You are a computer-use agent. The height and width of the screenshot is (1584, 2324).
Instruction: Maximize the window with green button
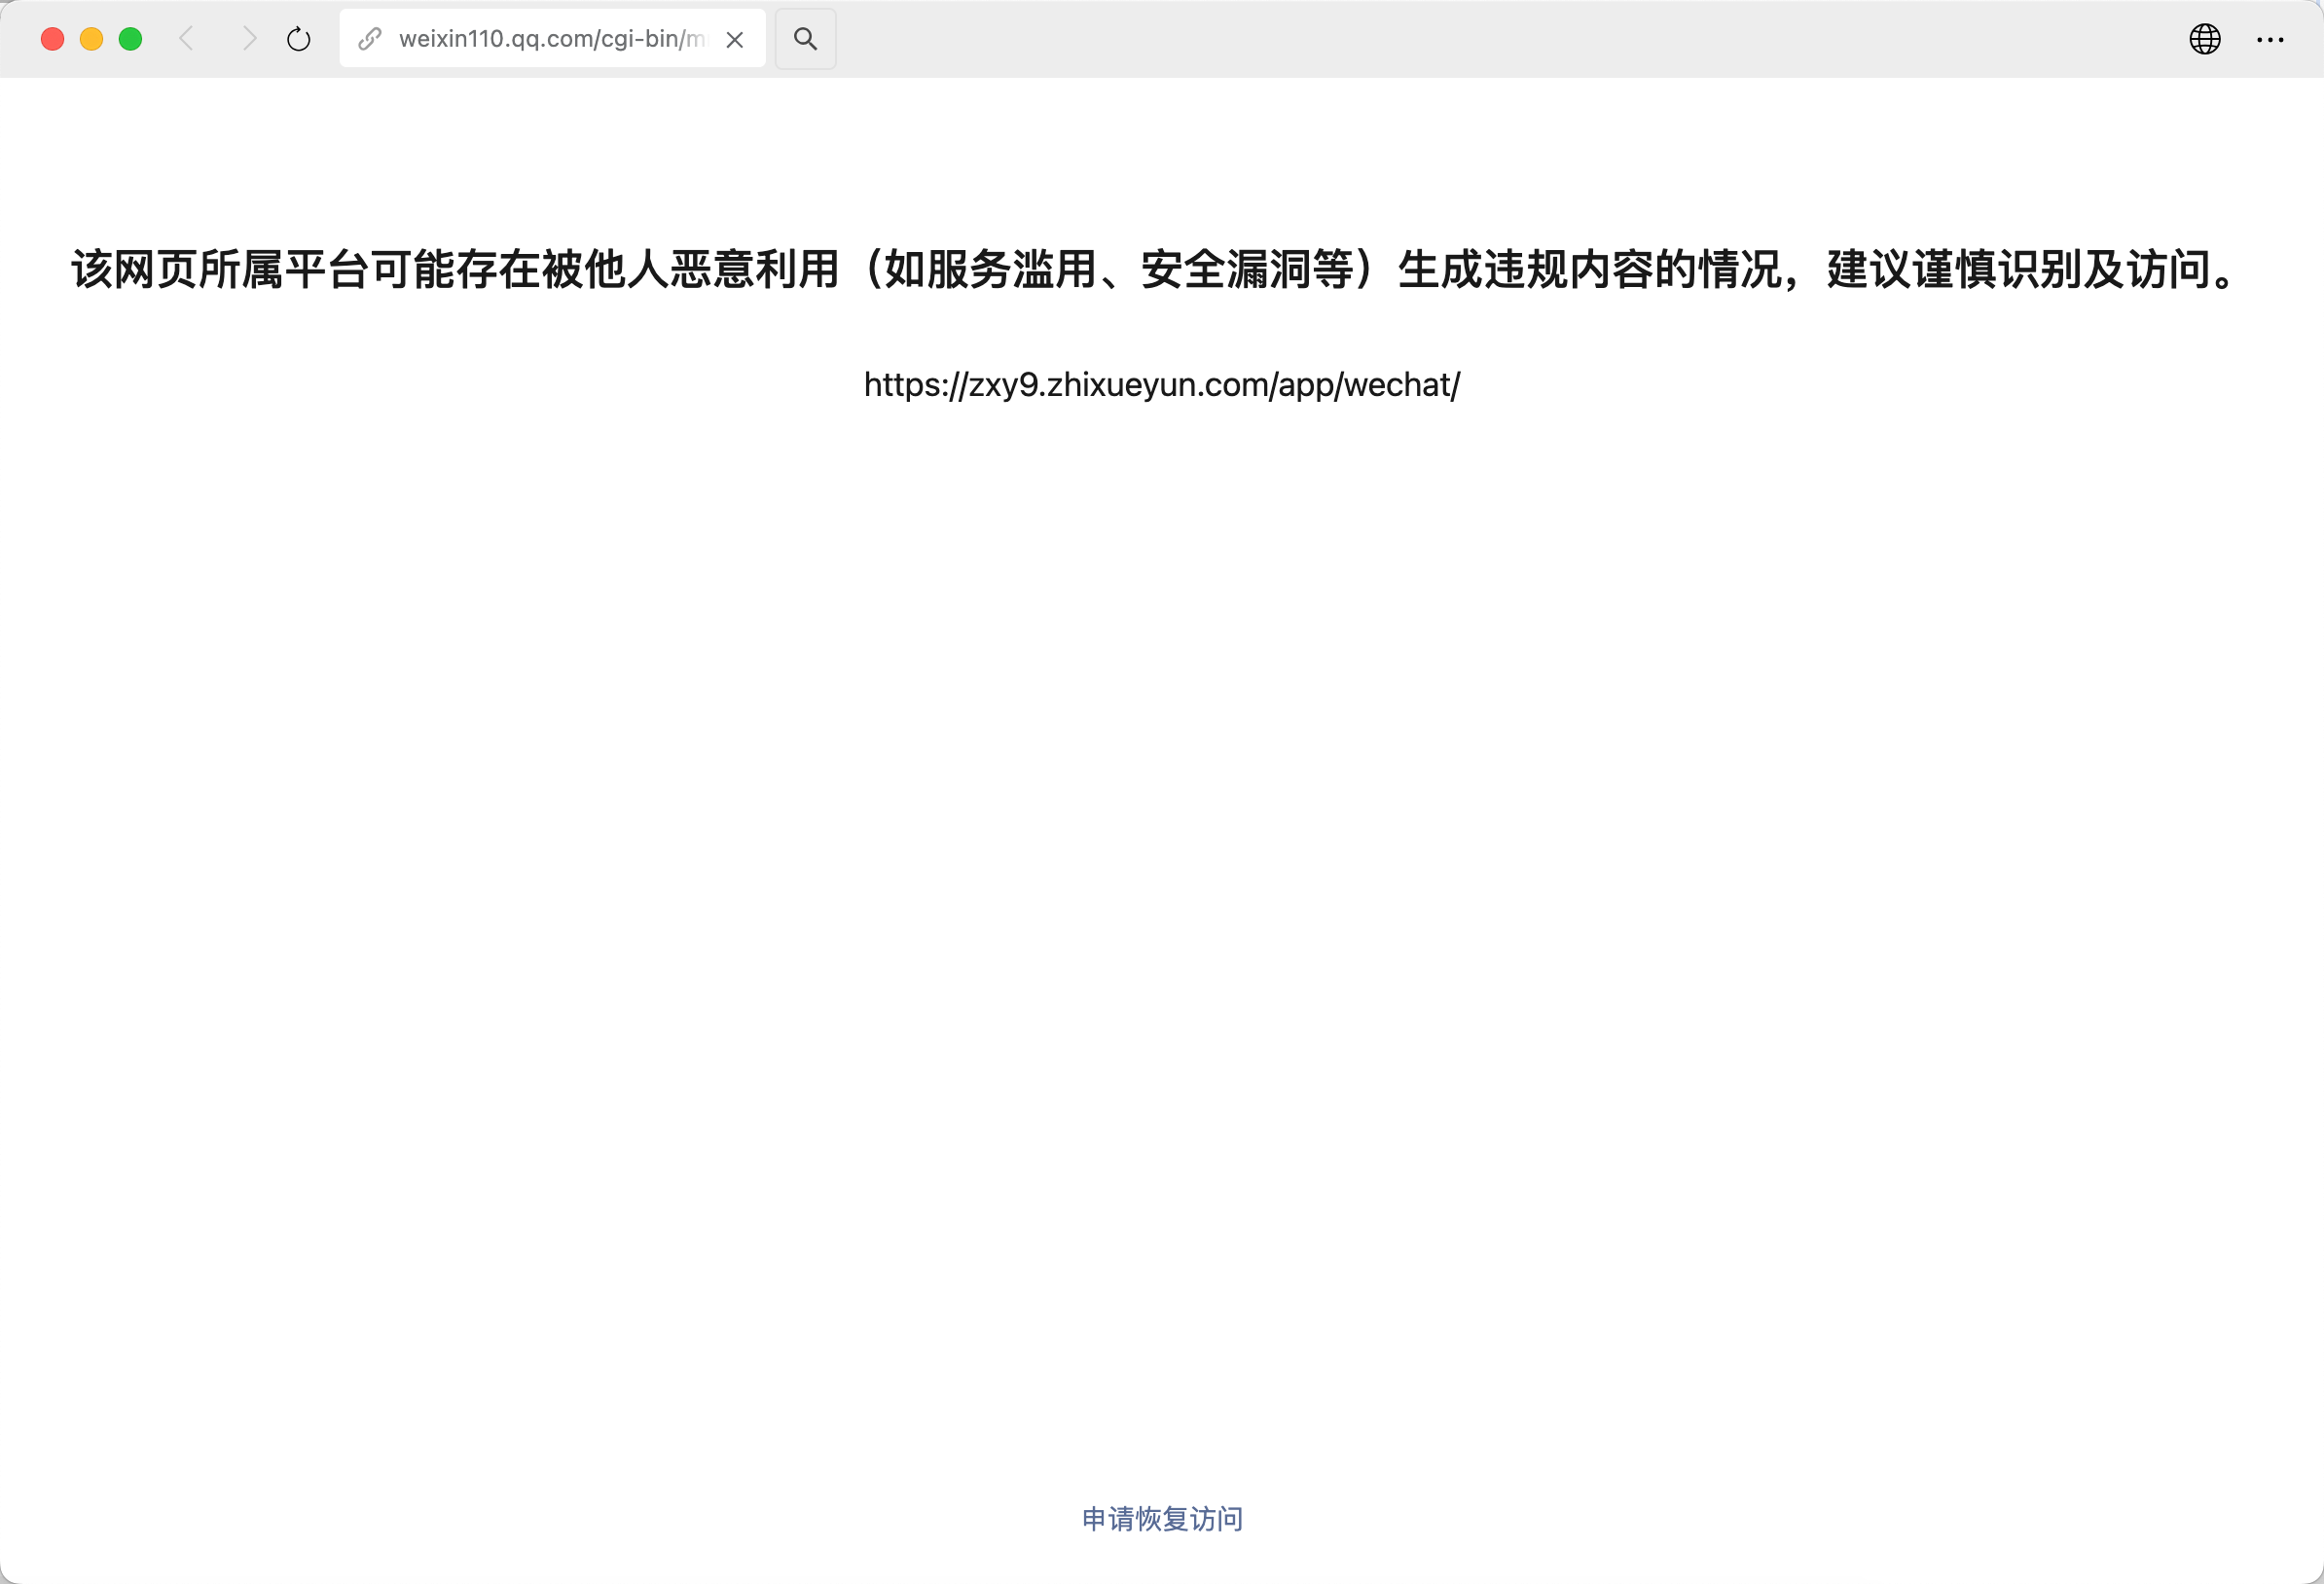pos(130,39)
